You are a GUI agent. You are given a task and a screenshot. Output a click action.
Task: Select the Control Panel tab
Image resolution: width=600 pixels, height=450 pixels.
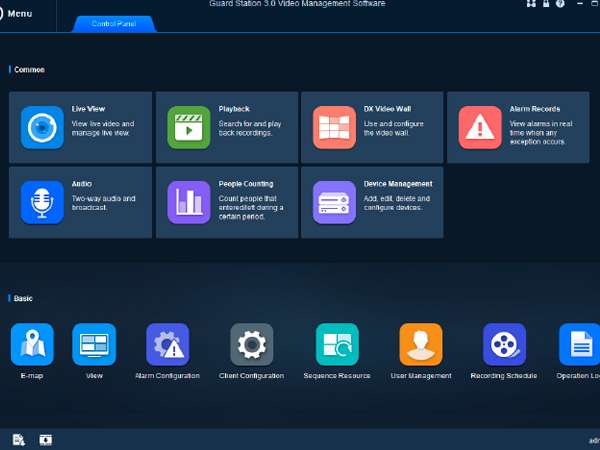tap(115, 23)
